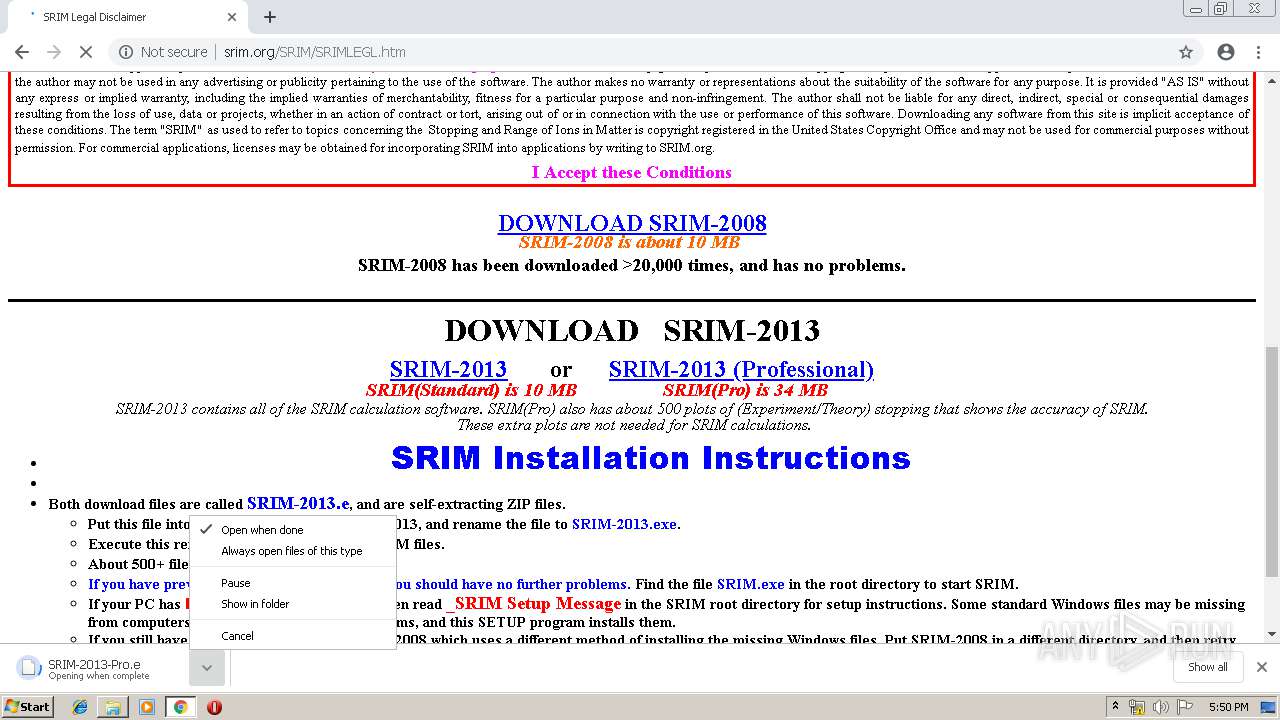Open the Windows Start menu
Viewport: 1280px width, 720px height.
tap(27, 706)
